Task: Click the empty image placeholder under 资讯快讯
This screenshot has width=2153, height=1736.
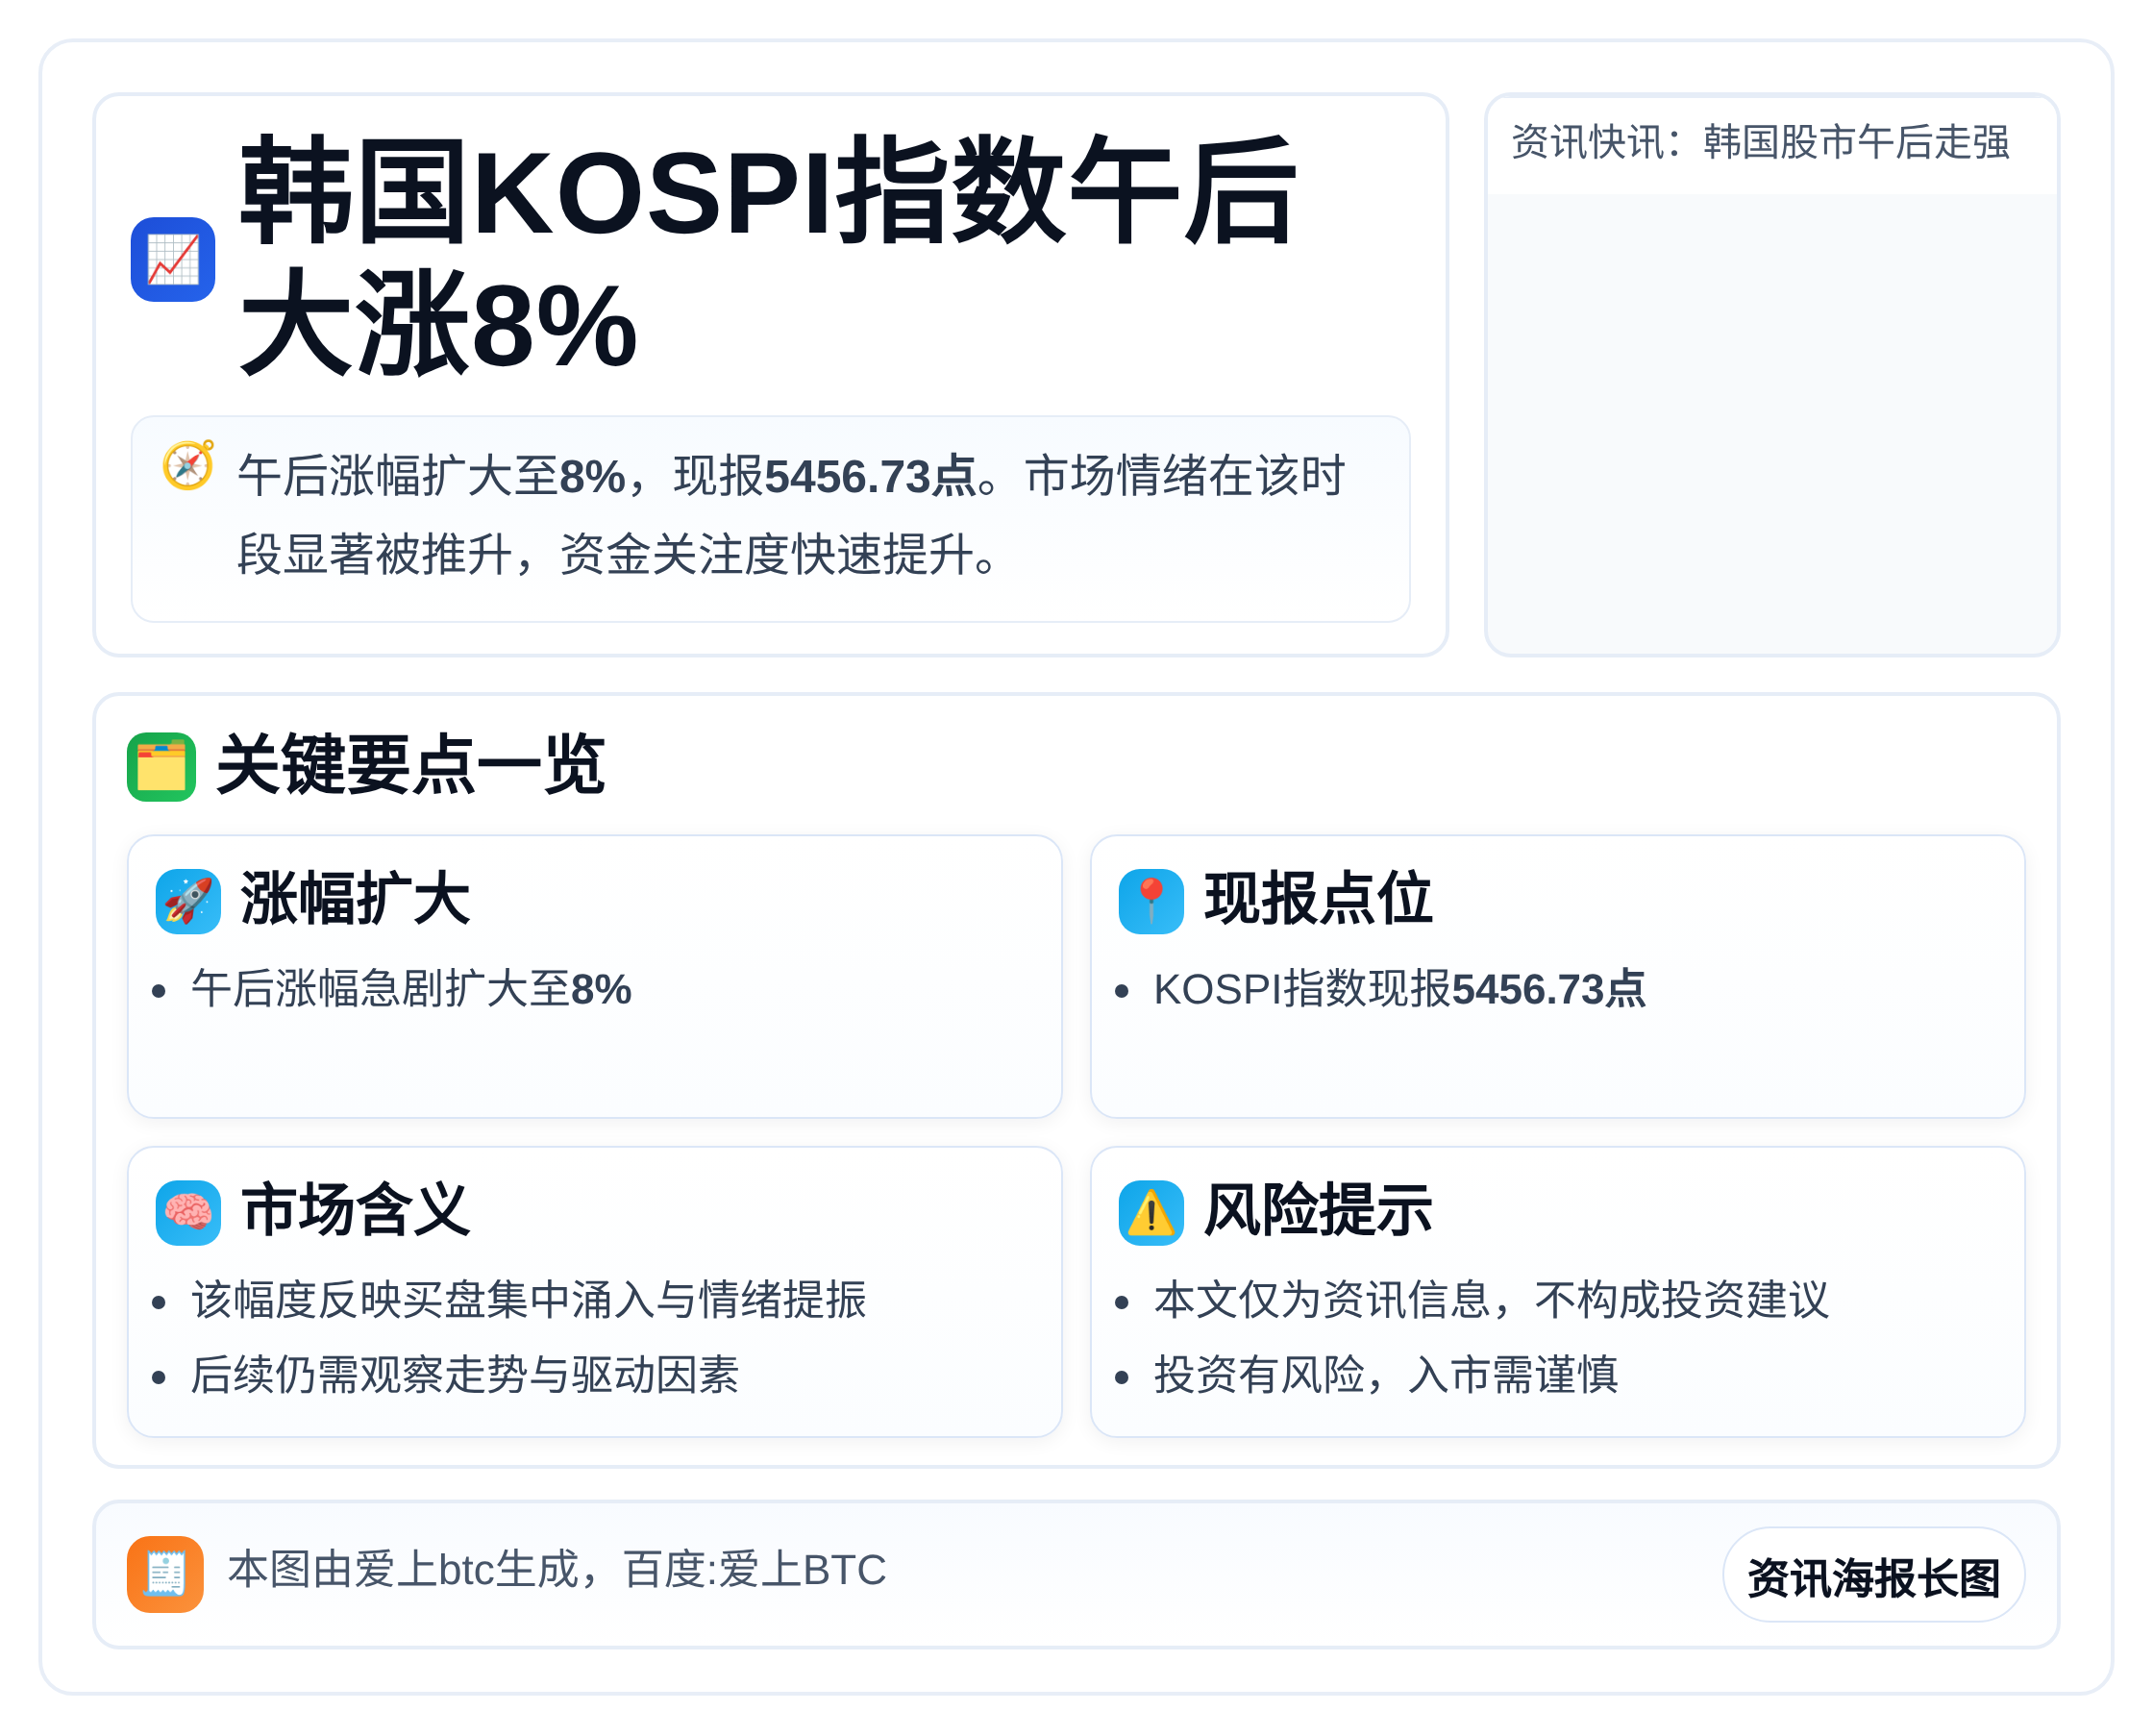Action: click(x=1771, y=423)
